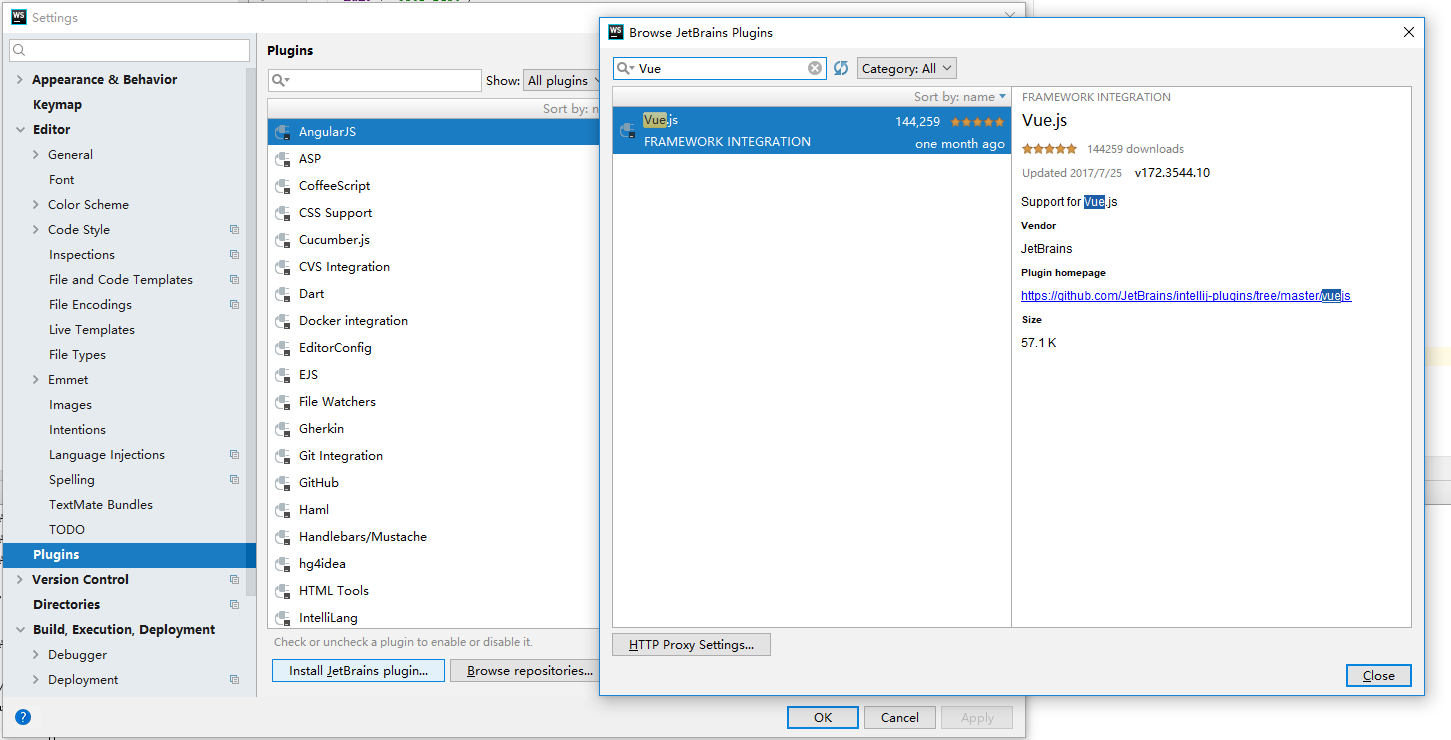This screenshot has width=1451, height=740.
Task: Click the refresh plugin list icon
Action: point(841,68)
